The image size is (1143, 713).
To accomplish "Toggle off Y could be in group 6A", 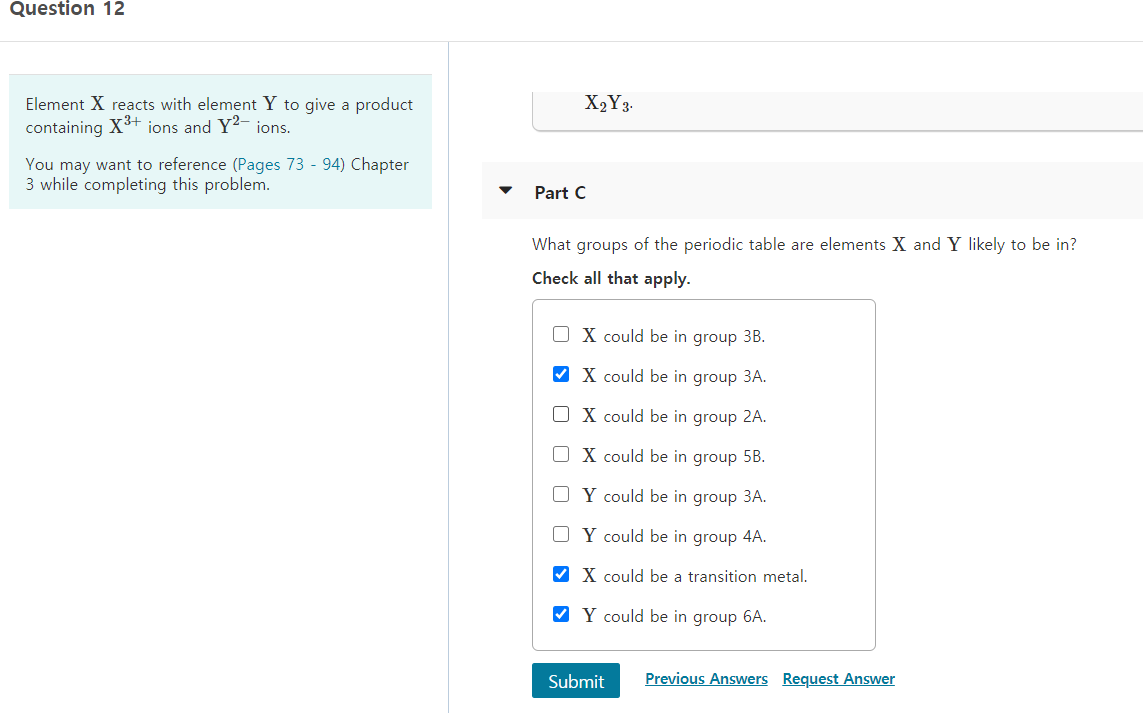I will point(561,614).
